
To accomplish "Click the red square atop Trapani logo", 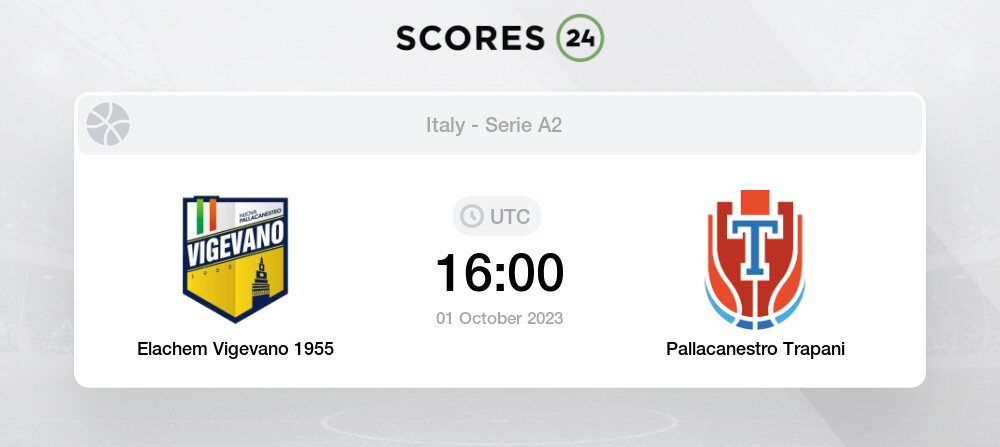I will pos(755,202).
